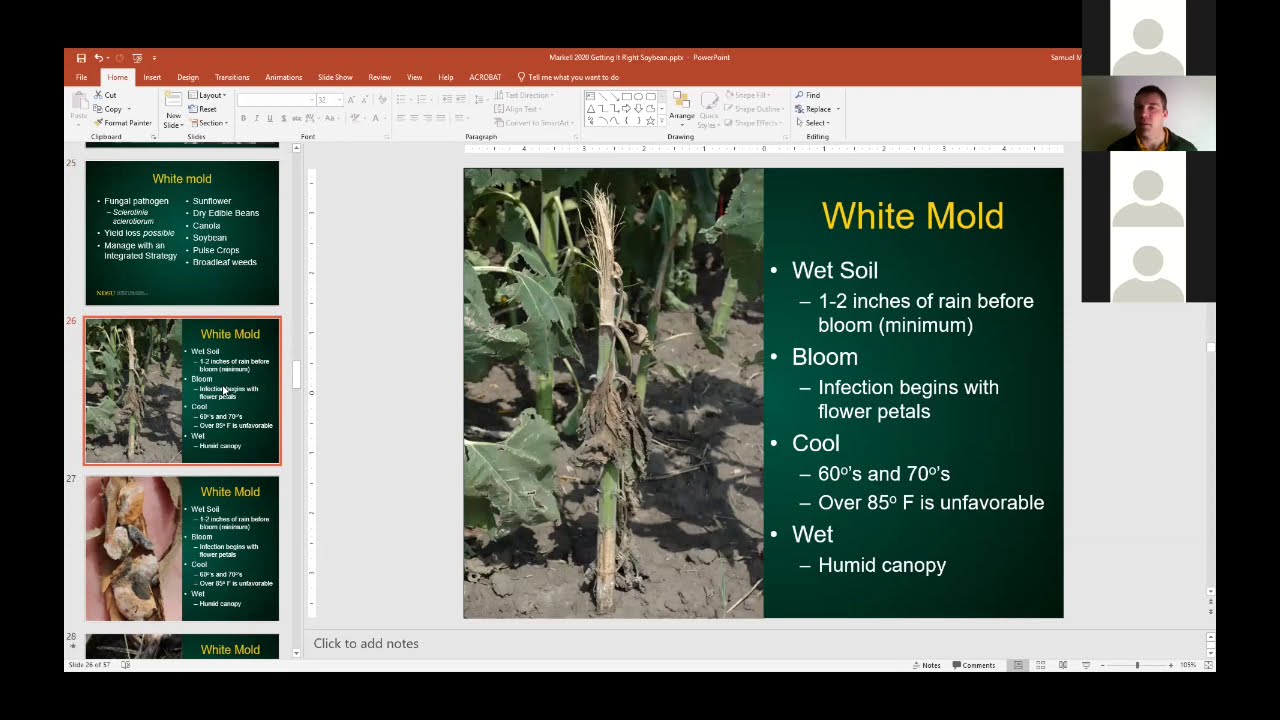
Task: Toggle numbered list
Action: point(424,99)
